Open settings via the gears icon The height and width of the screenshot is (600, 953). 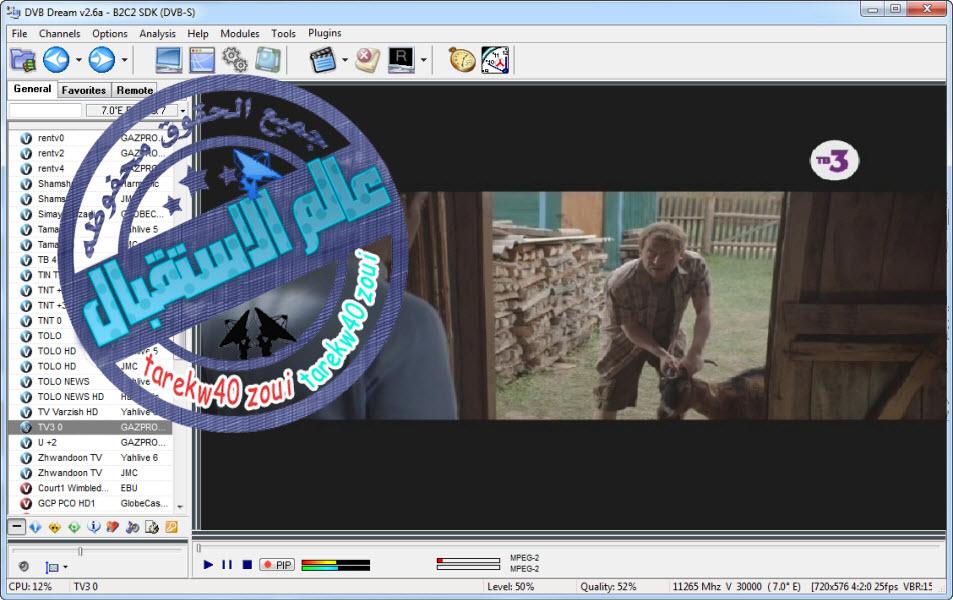[235, 60]
